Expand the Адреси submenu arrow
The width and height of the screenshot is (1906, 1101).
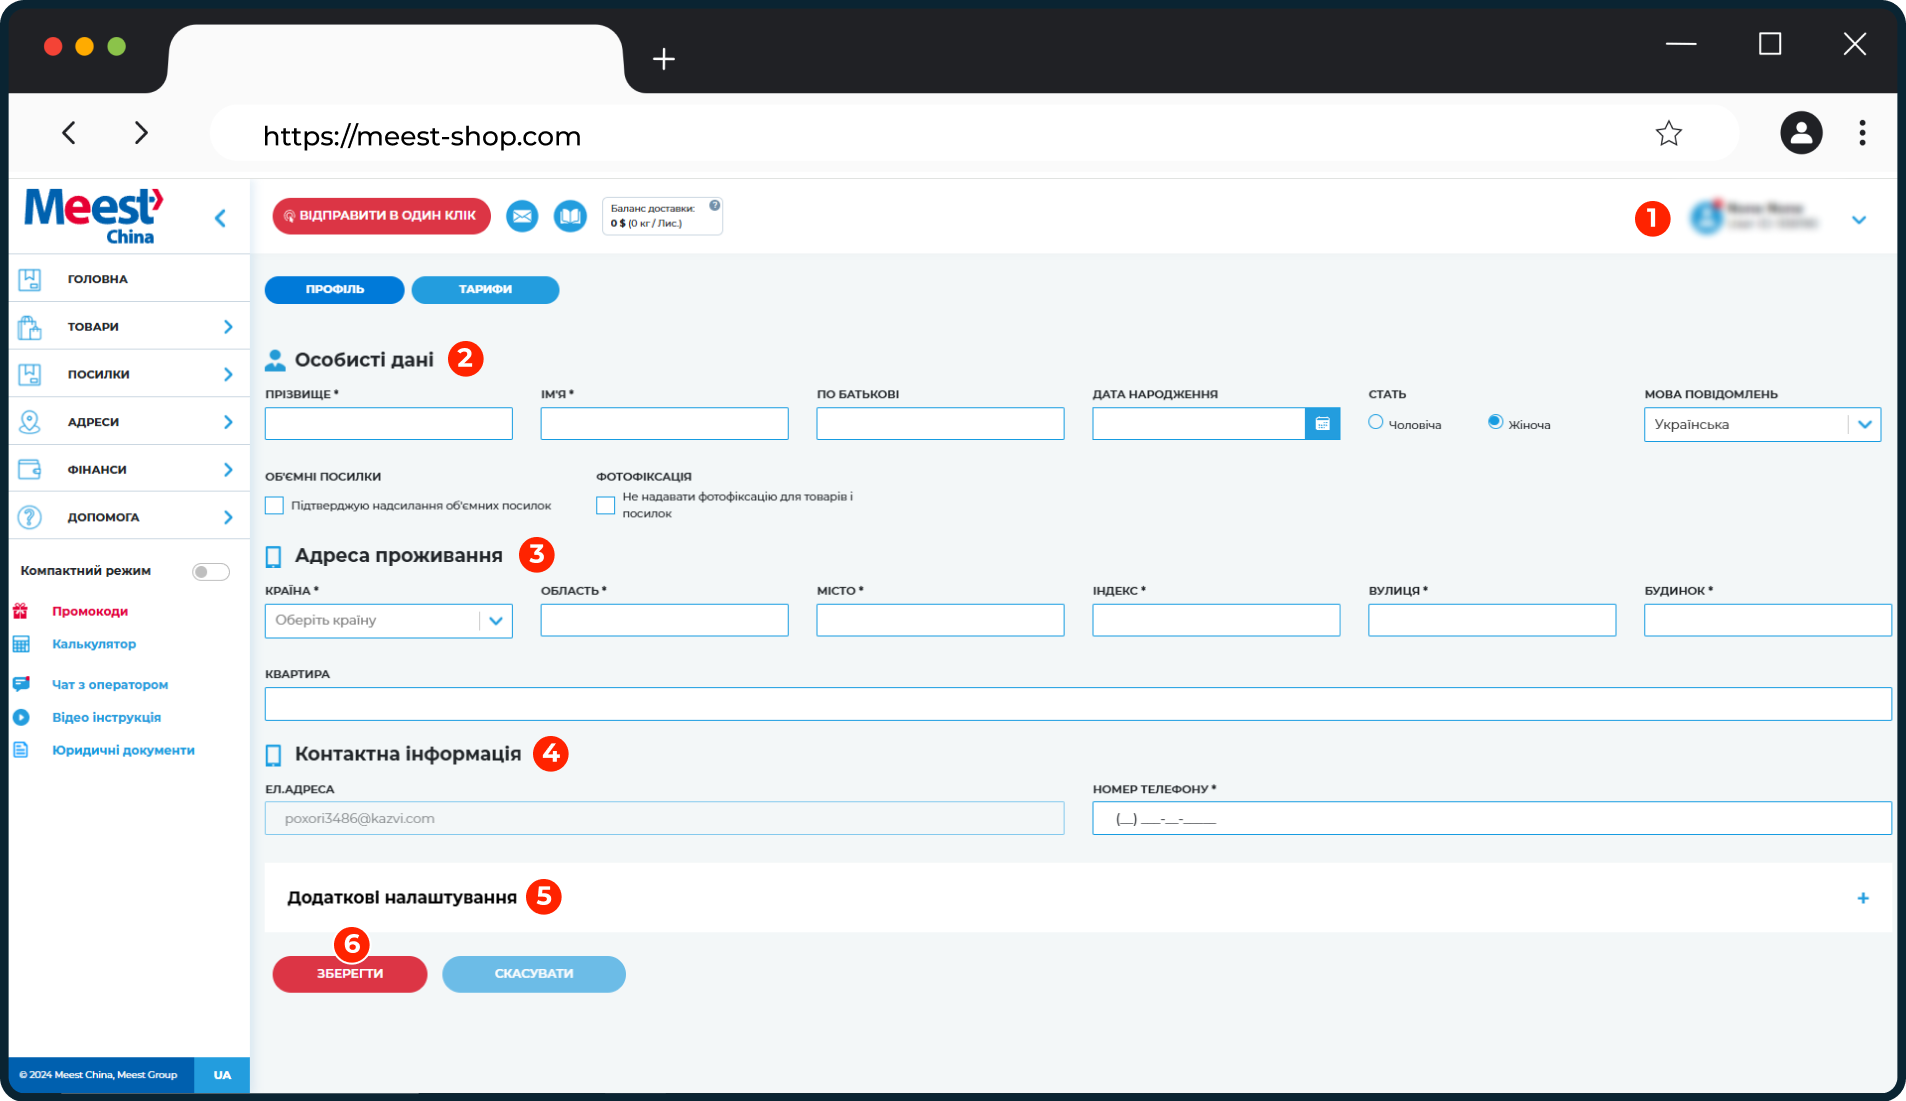pyautogui.click(x=228, y=422)
